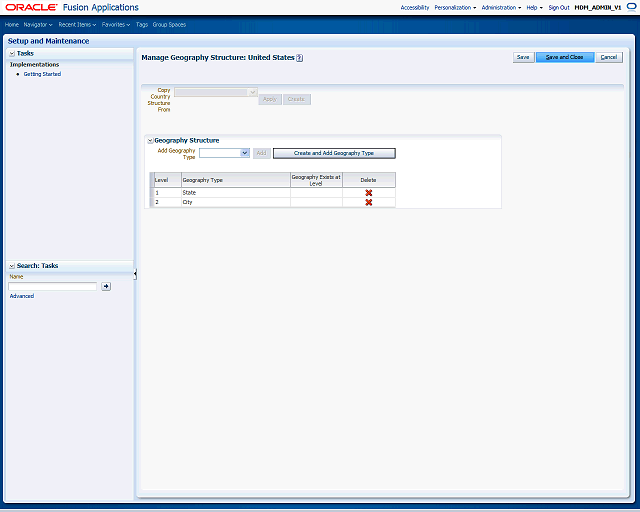
Task: Click the Implementations heading
Action: pyautogui.click(x=34, y=65)
